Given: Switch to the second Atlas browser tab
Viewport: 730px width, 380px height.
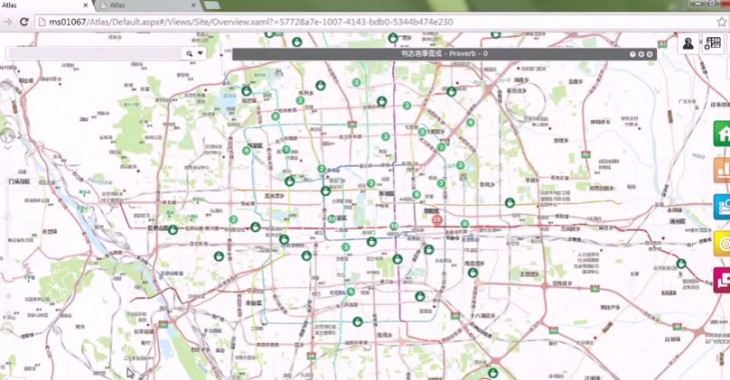Looking at the screenshot, I should 148,6.
